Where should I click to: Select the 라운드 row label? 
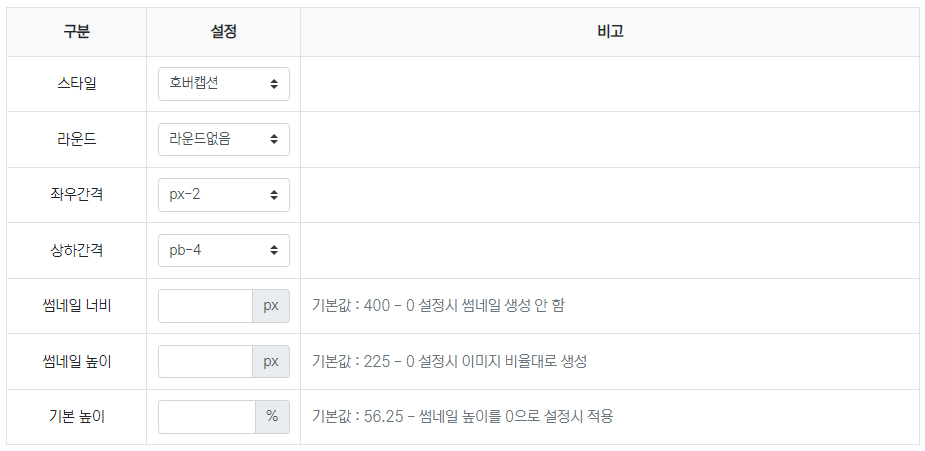pyautogui.click(x=77, y=140)
